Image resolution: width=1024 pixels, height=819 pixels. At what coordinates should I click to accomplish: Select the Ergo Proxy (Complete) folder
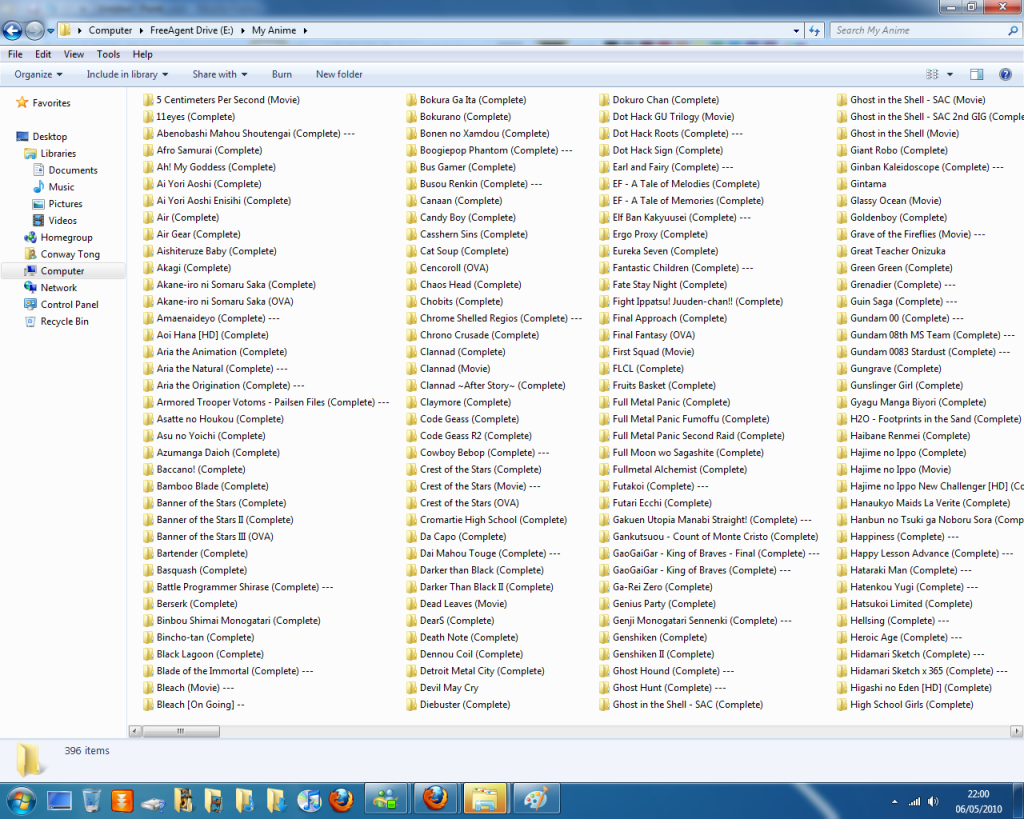point(653,234)
